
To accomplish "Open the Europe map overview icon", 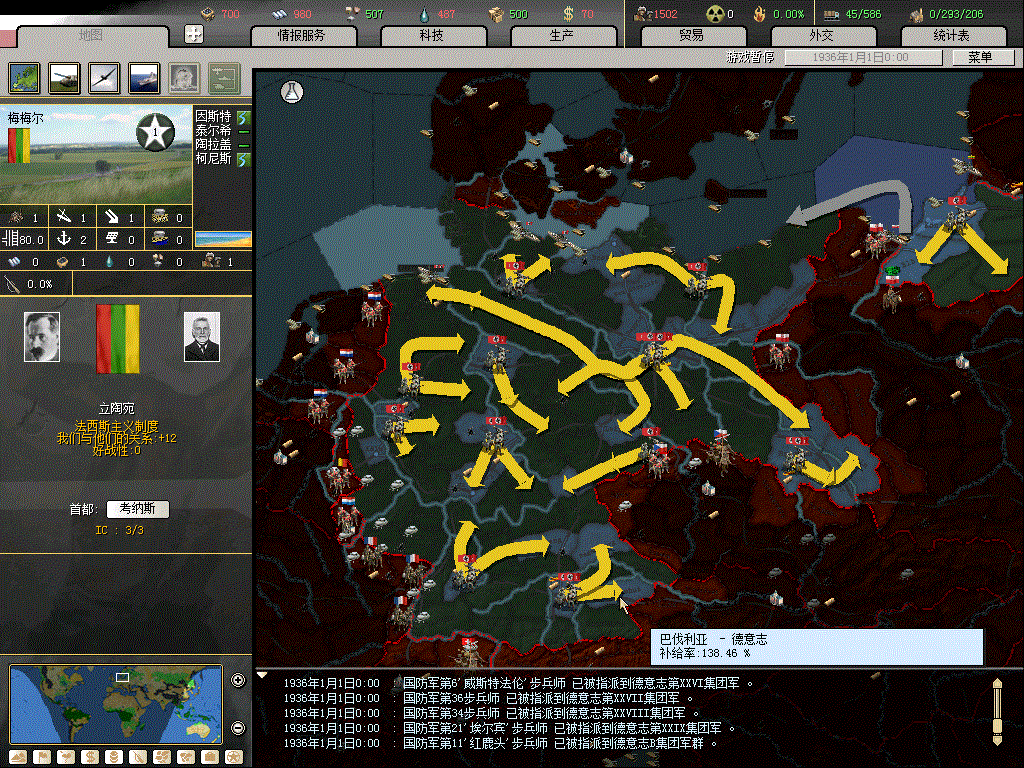I will [x=24, y=78].
